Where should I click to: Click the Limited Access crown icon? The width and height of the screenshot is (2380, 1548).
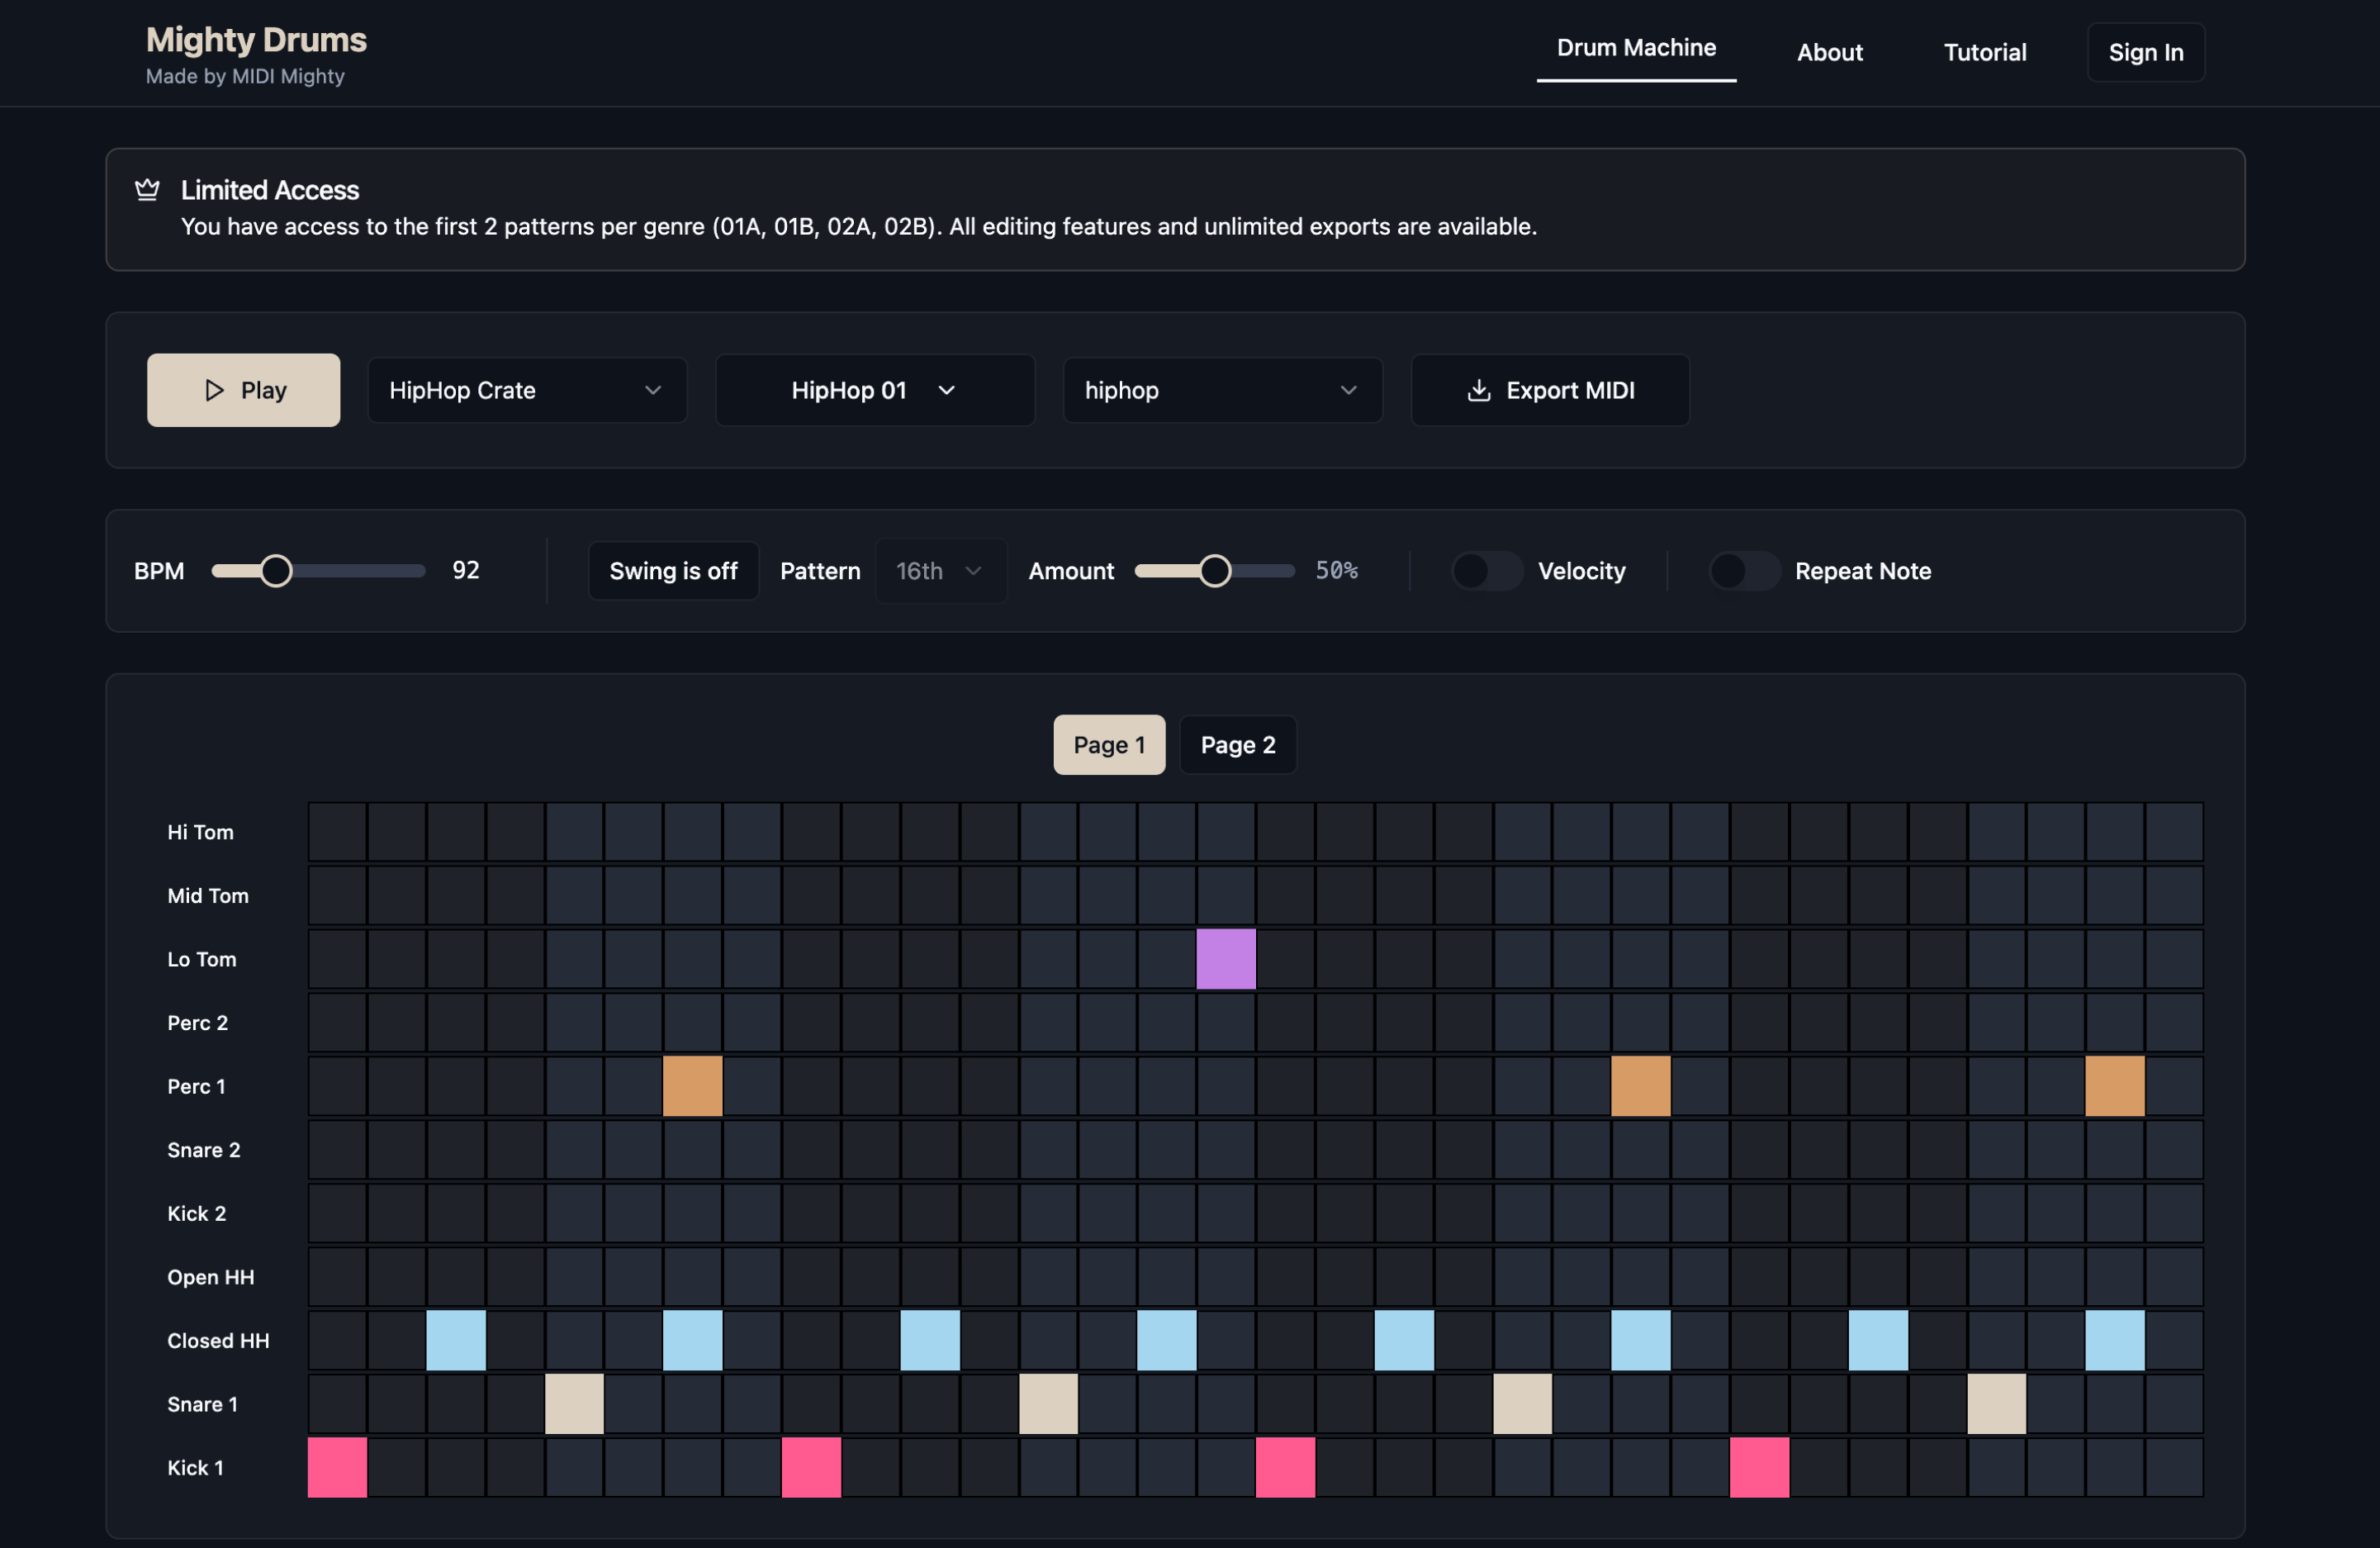147,190
